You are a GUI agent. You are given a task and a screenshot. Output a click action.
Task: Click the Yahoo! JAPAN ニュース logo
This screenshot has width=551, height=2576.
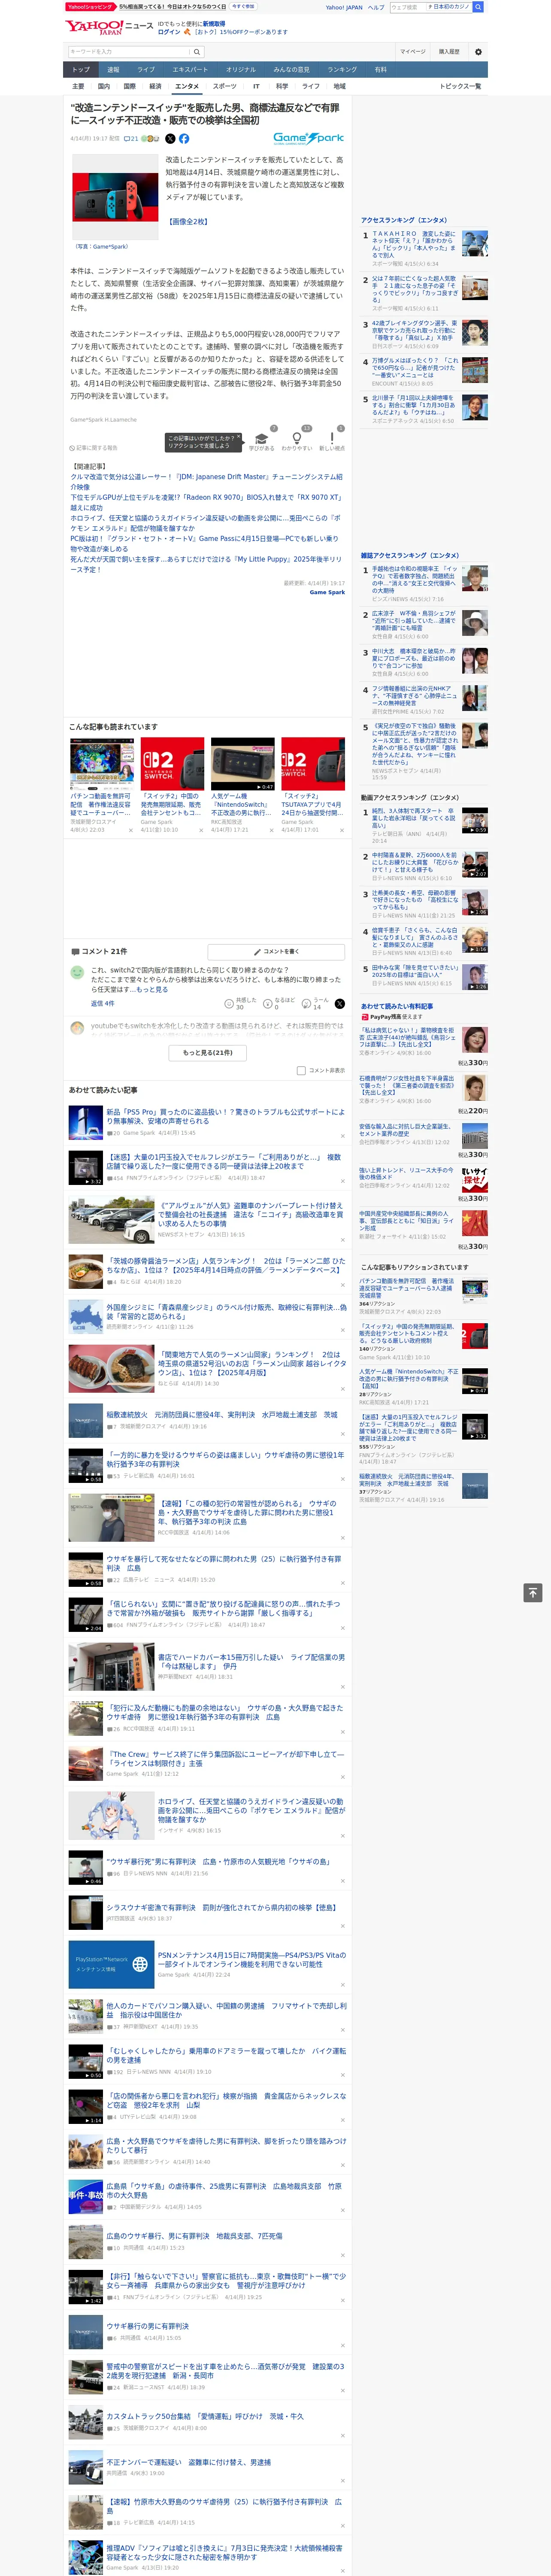[109, 27]
